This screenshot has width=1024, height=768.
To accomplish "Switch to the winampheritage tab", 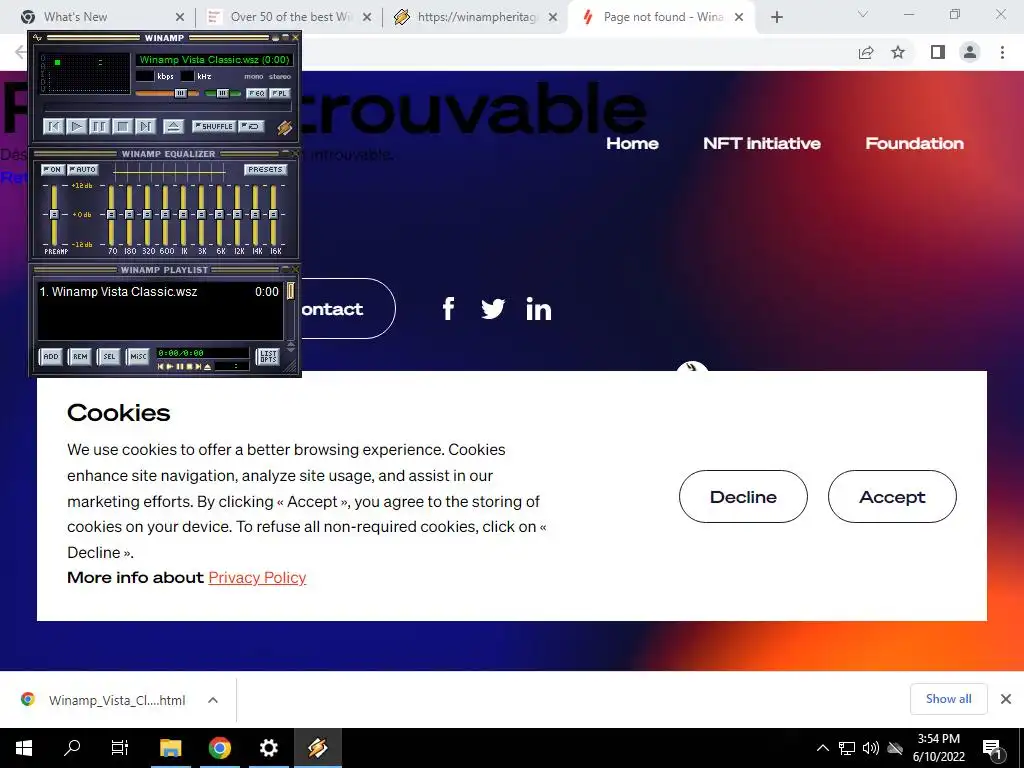I will click(x=477, y=17).
